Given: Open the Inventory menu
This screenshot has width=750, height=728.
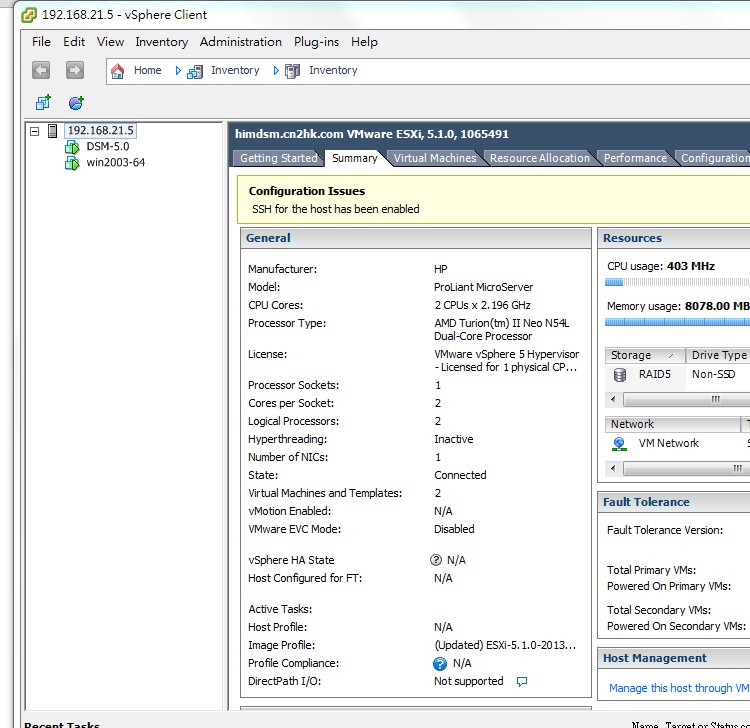Looking at the screenshot, I should coord(162,42).
